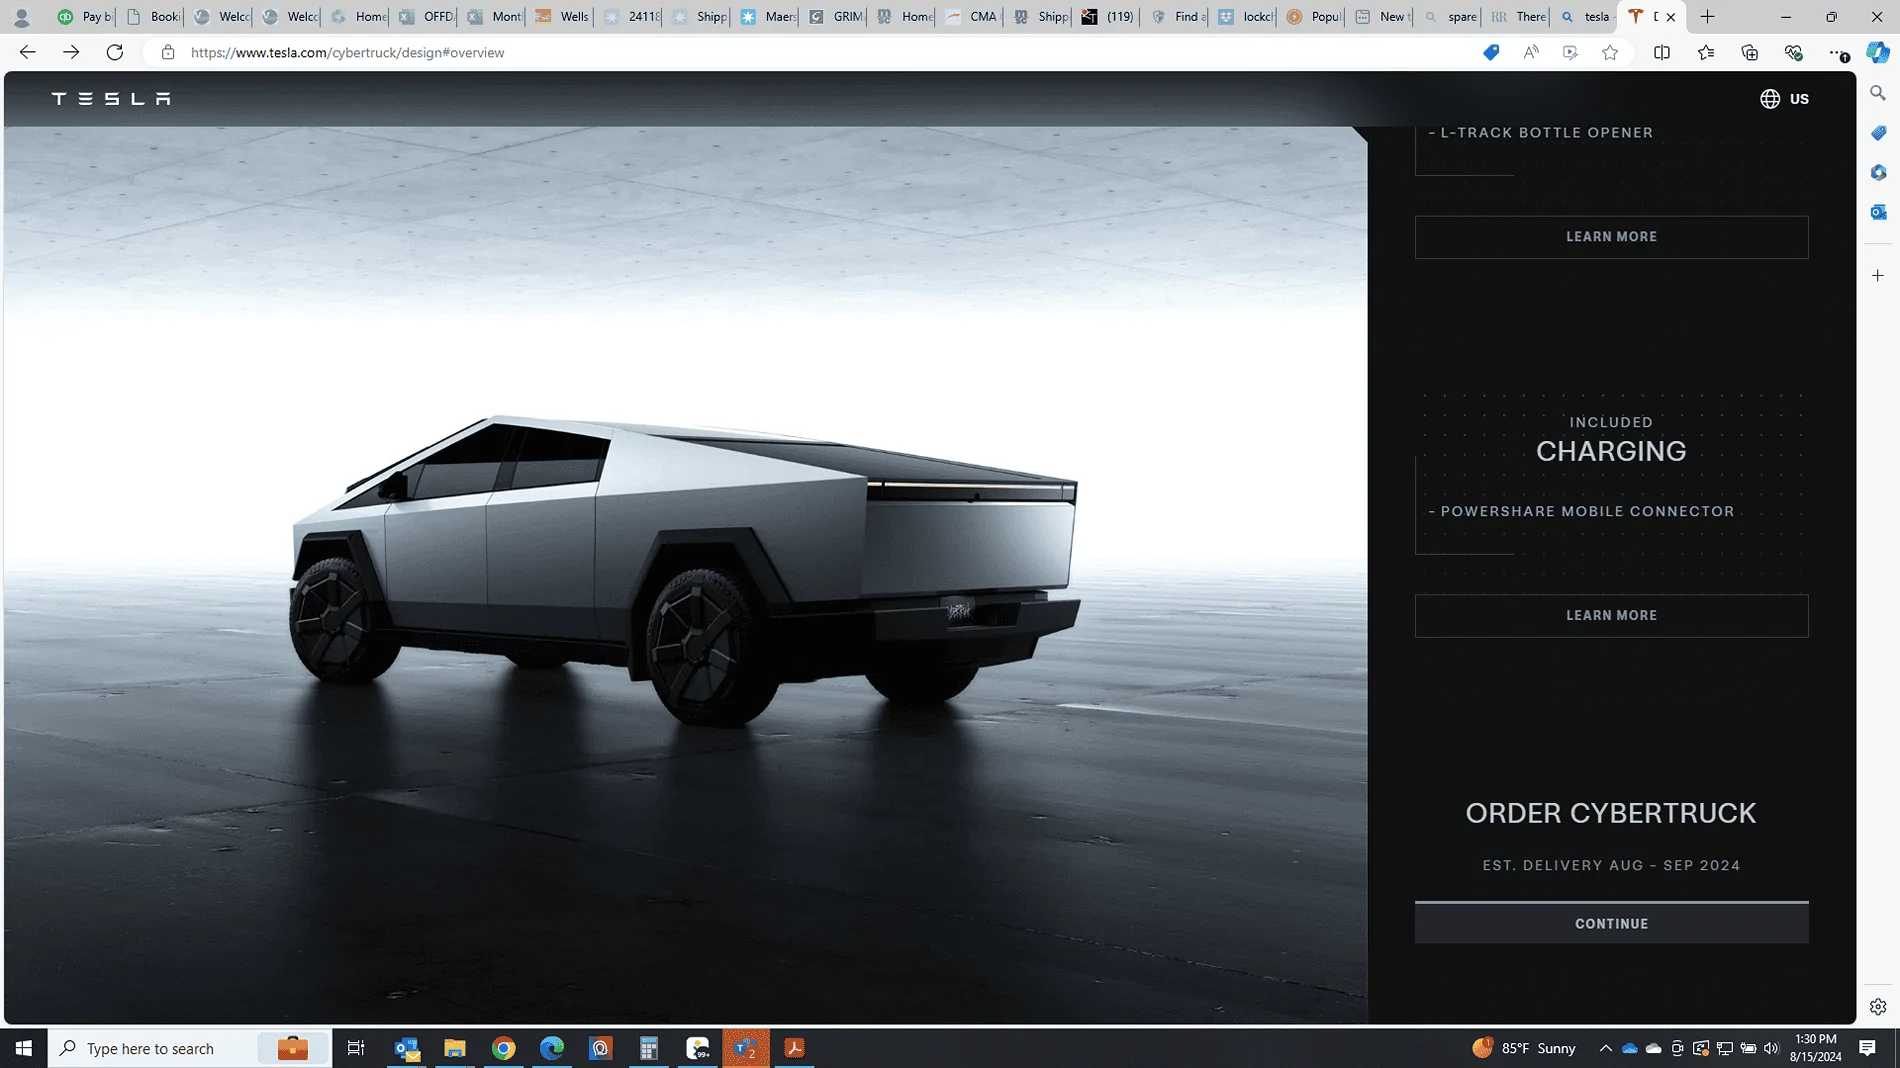Add a sidebar app with plus
This screenshot has width=1900, height=1068.
(x=1878, y=275)
